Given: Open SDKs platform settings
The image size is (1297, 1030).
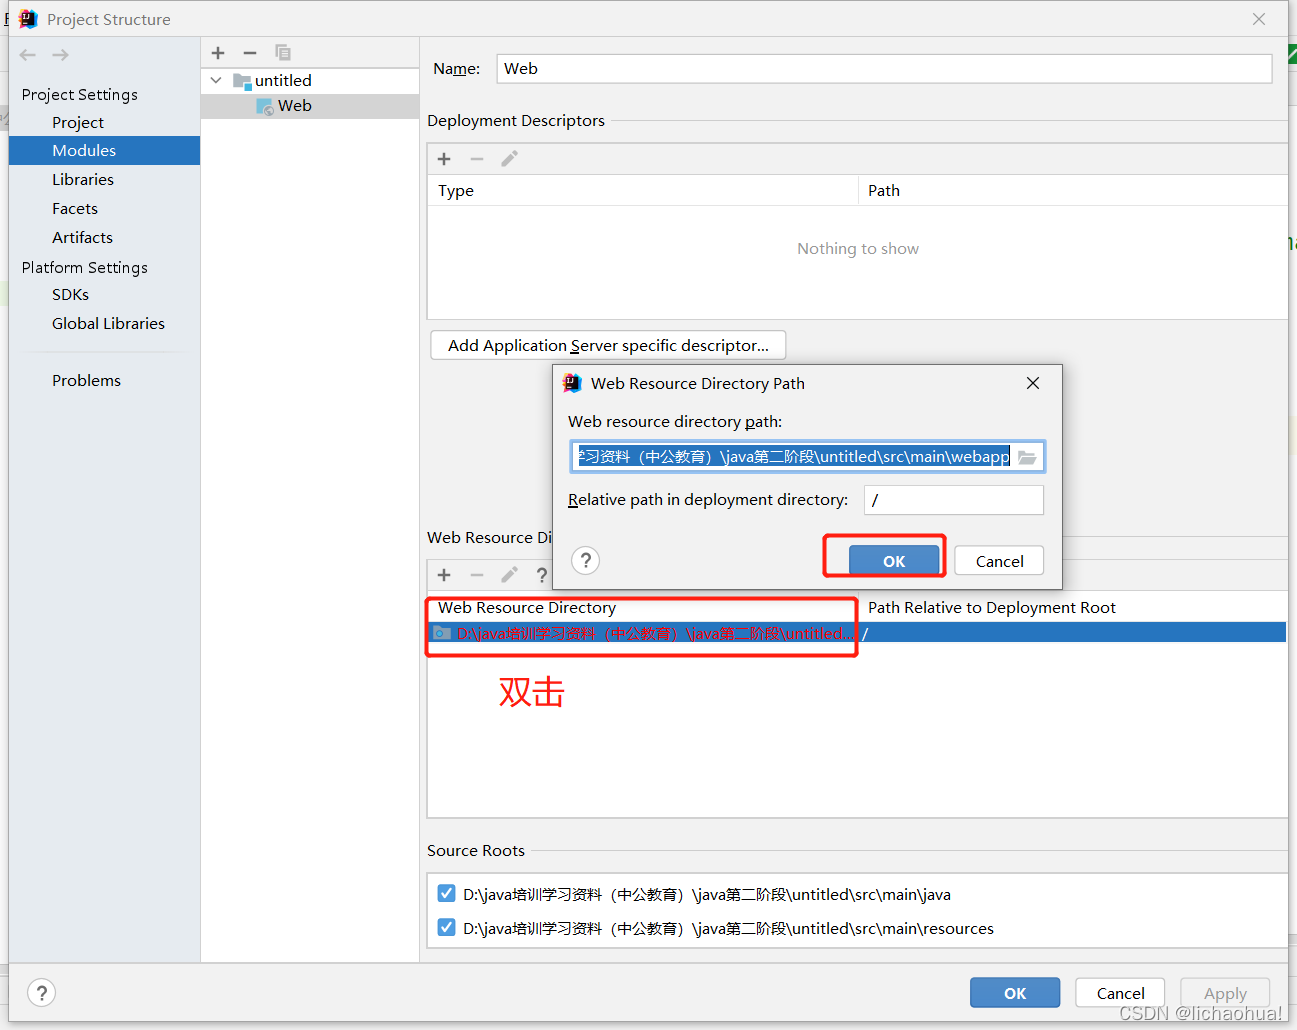Looking at the screenshot, I should (x=70, y=294).
